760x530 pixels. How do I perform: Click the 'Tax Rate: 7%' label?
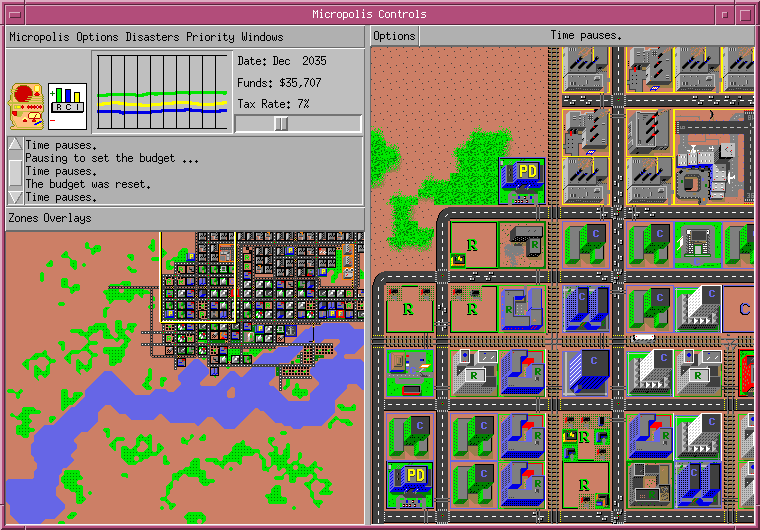tap(273, 104)
